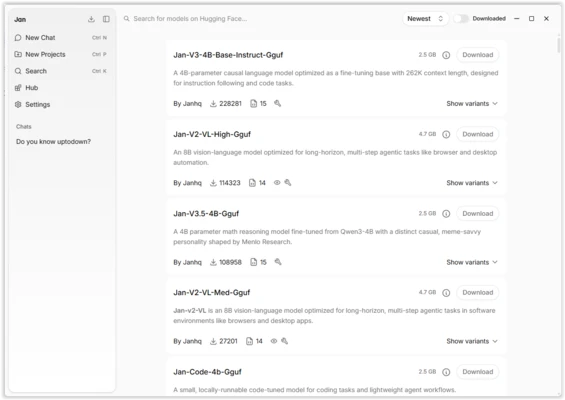The width and height of the screenshot is (565, 400).
Task: Download the Jan-V2-VL-High-Gguf model
Action: pyautogui.click(x=478, y=134)
